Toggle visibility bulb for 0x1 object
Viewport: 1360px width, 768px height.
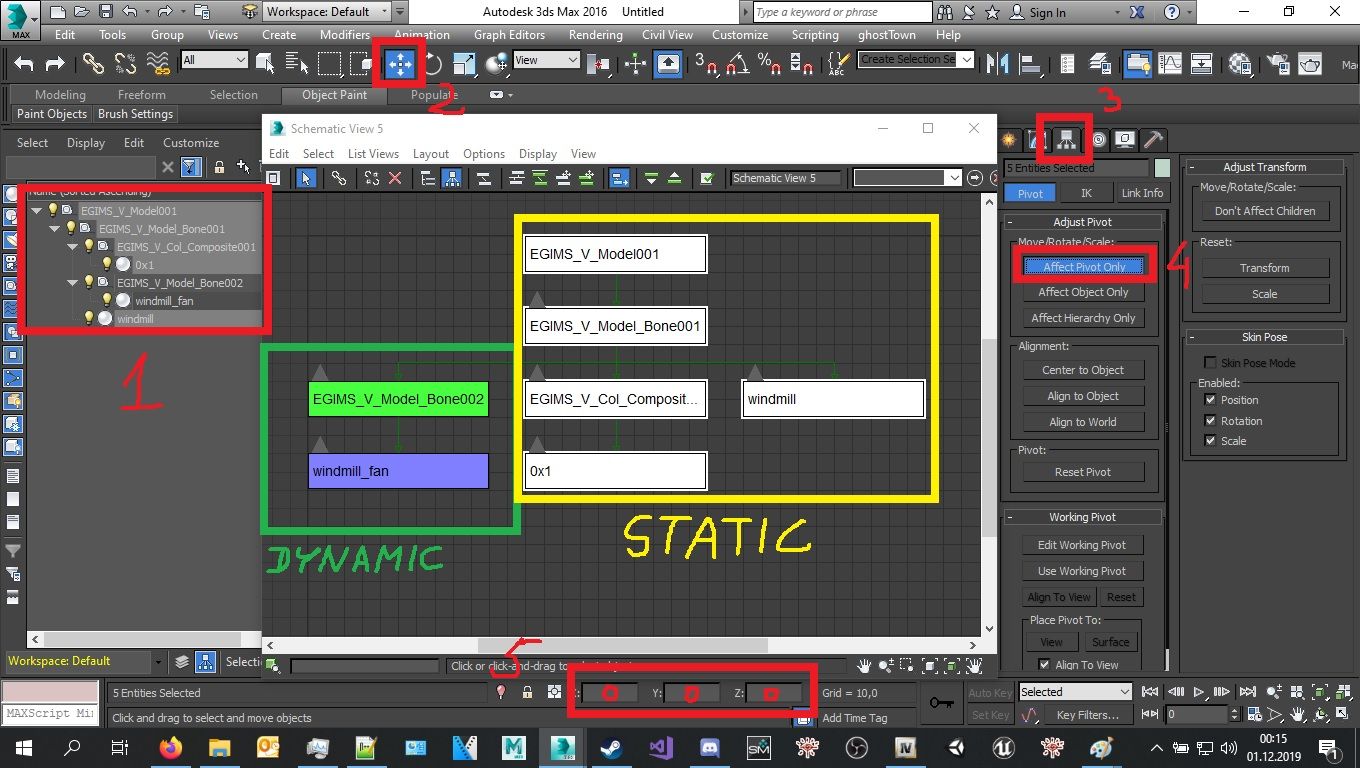pos(107,264)
